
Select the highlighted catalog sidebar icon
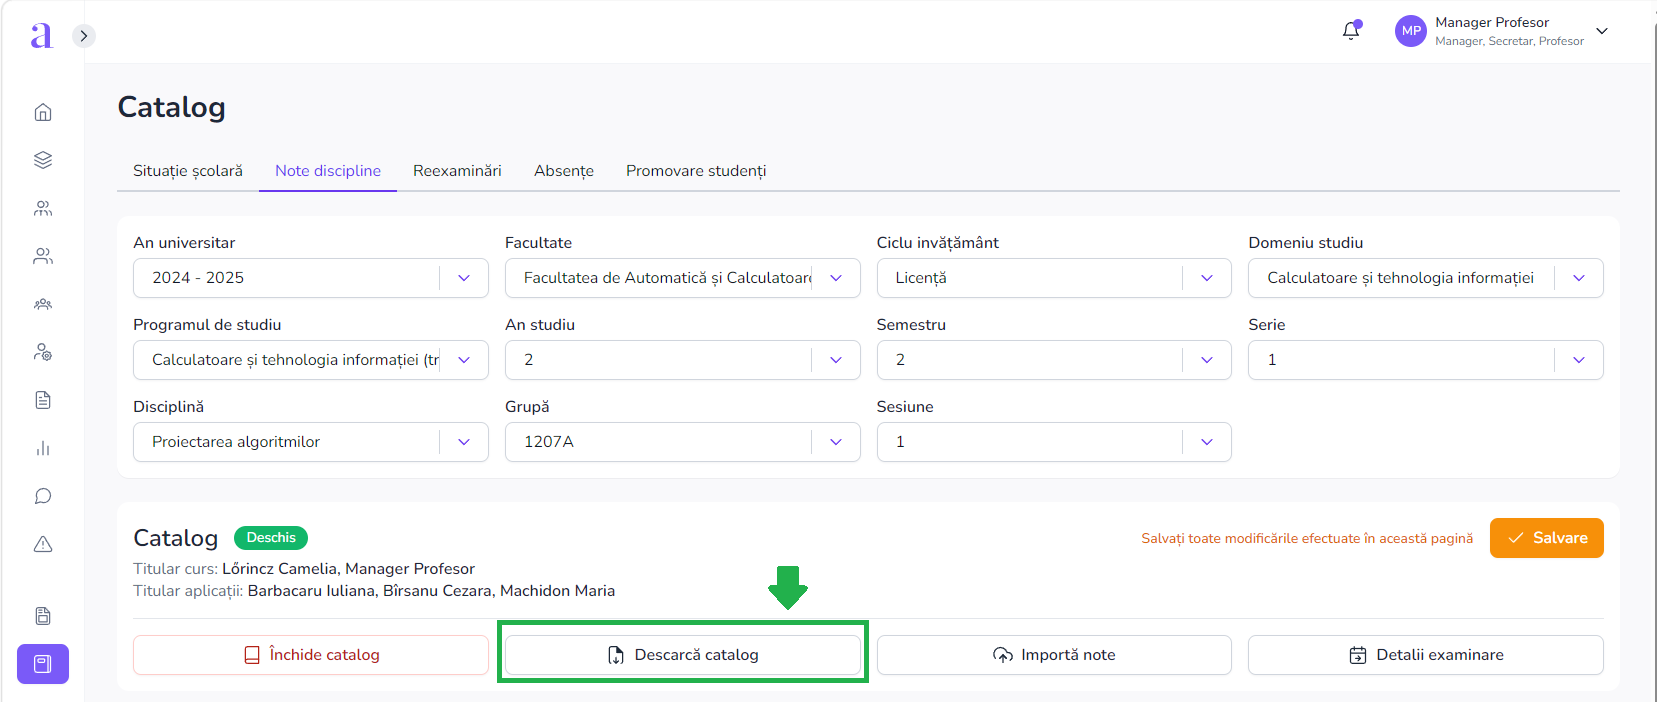click(43, 664)
